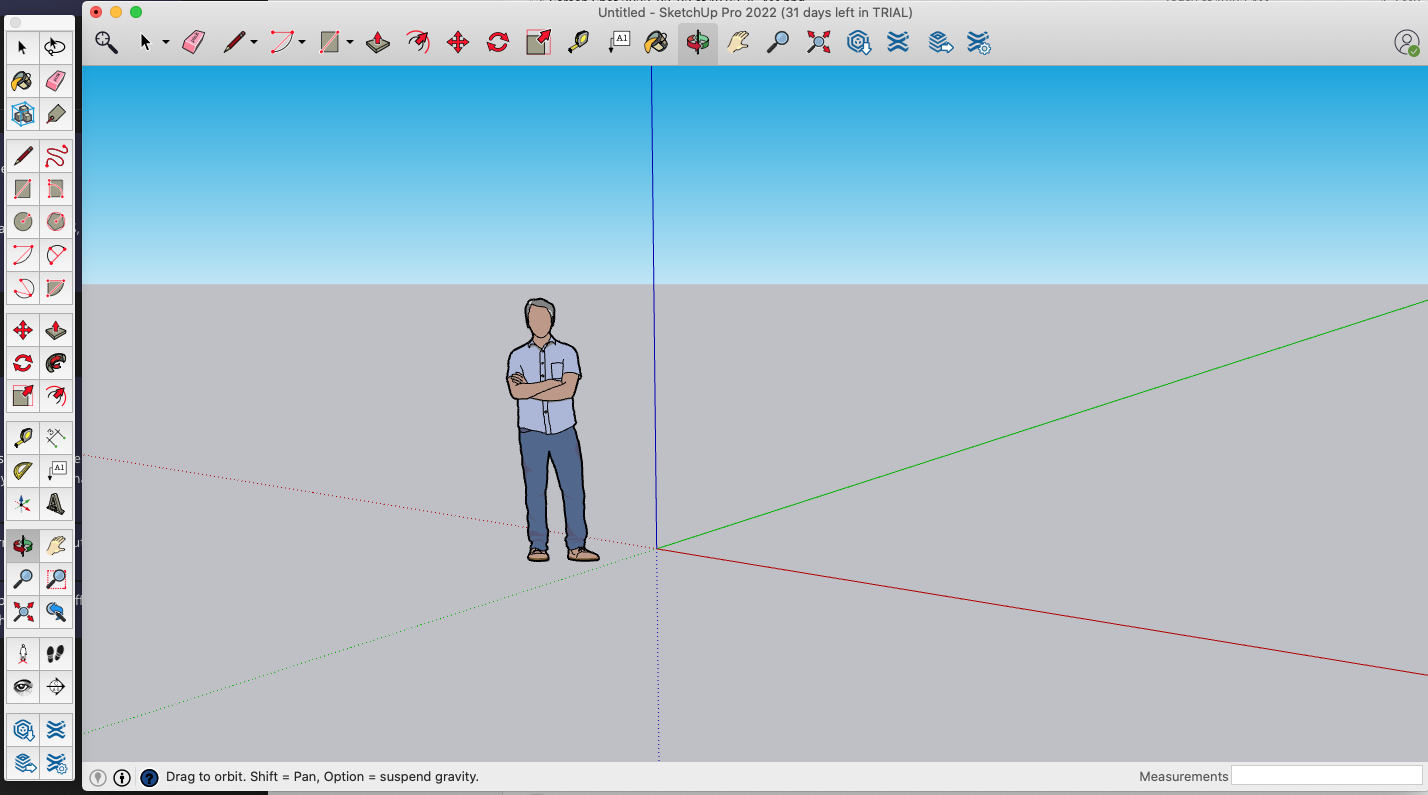
Task: Choose the Walk footprints tool
Action: click(x=56, y=654)
